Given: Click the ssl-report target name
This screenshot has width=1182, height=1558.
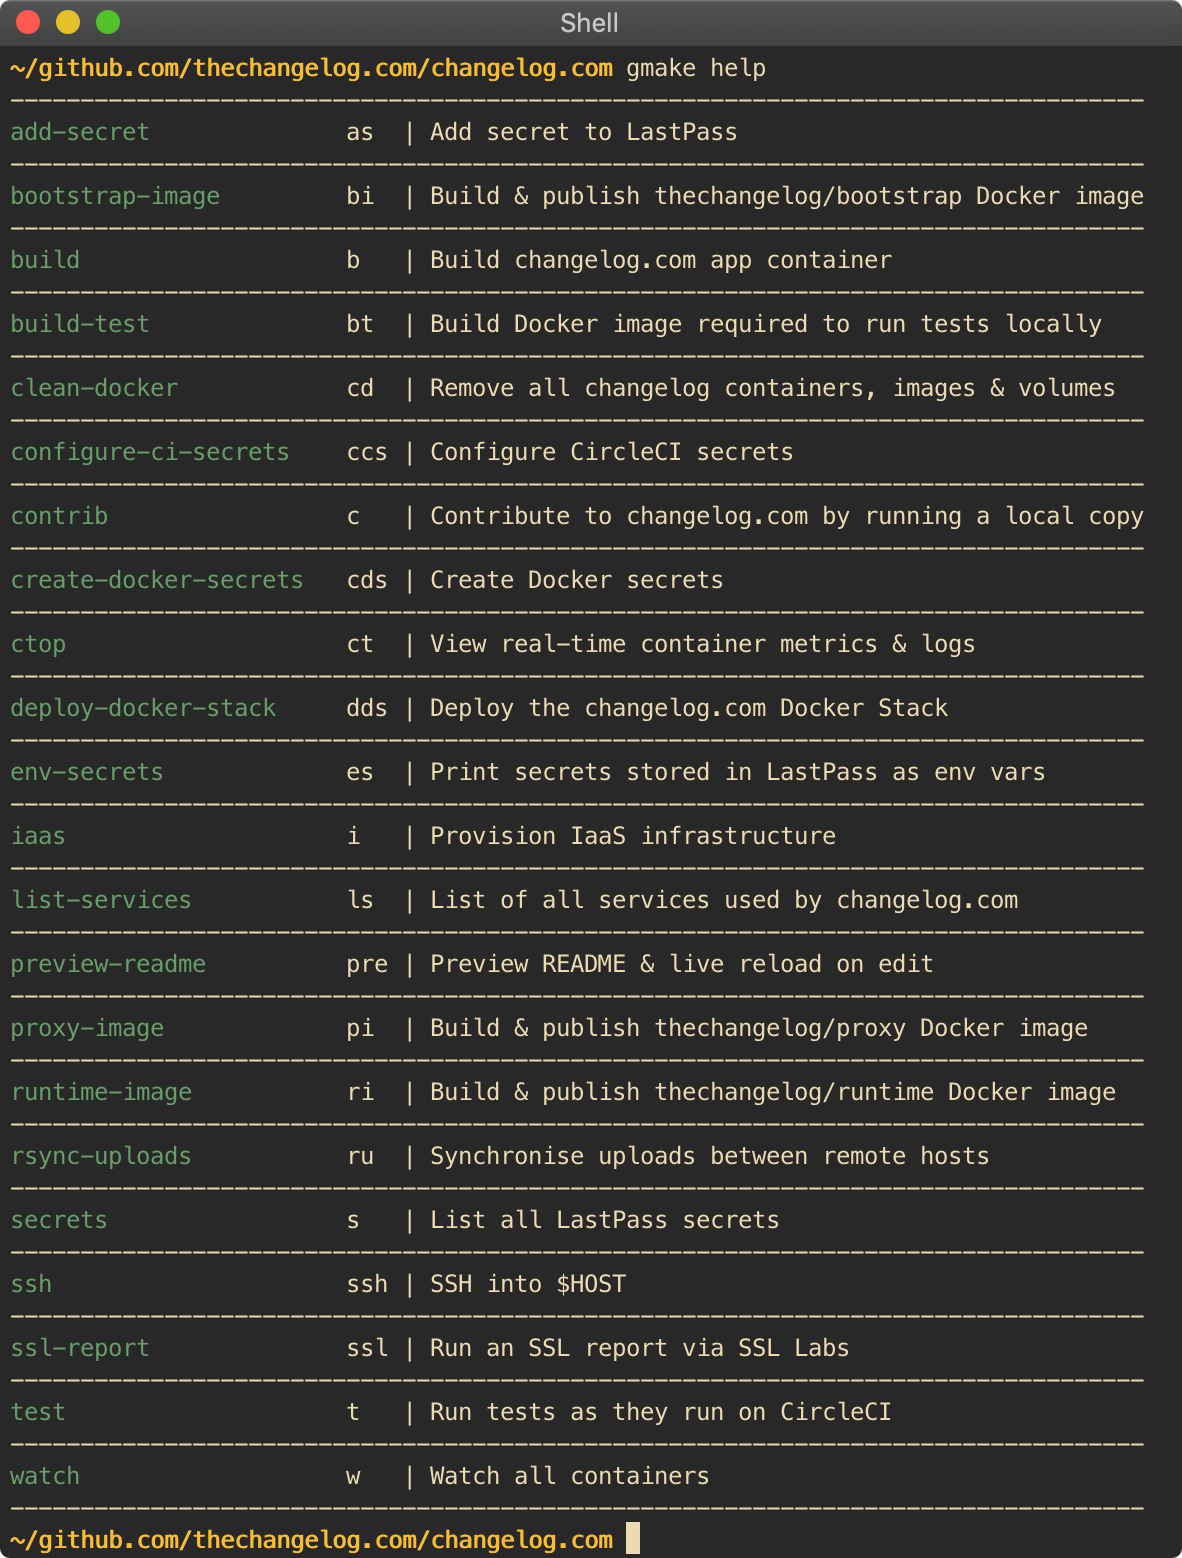Looking at the screenshot, I should point(80,1348).
